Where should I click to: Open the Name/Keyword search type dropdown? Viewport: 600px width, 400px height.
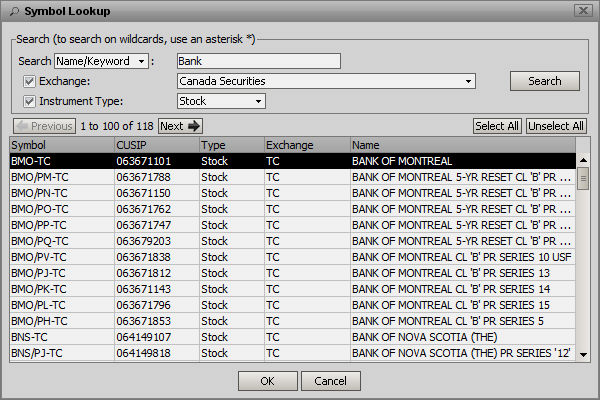[101, 61]
